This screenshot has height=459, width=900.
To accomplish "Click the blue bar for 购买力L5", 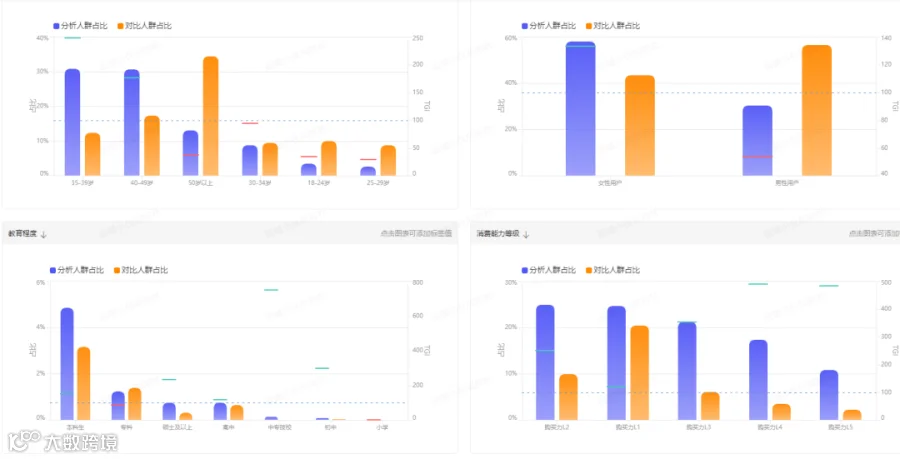I will point(829,395).
